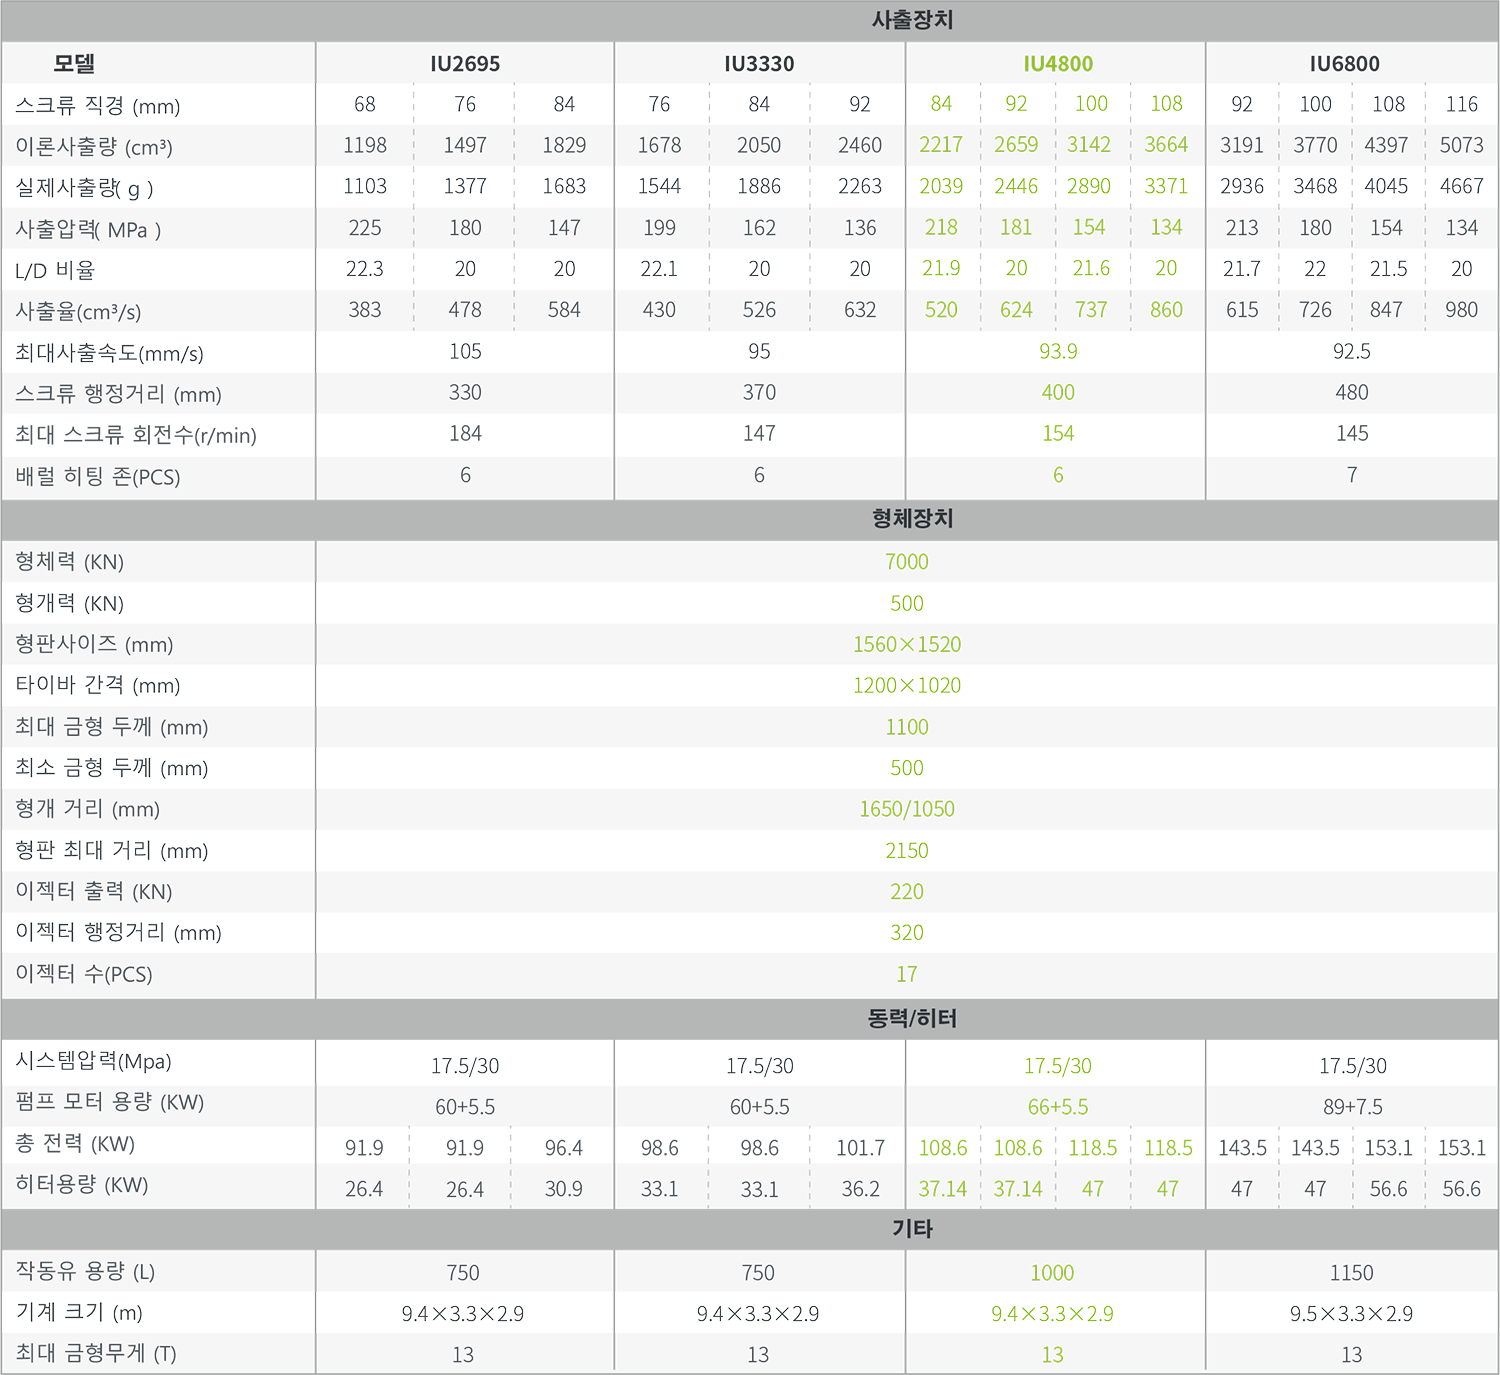Select the platen max distance value 2150
The width and height of the screenshot is (1500, 1375).
[907, 851]
